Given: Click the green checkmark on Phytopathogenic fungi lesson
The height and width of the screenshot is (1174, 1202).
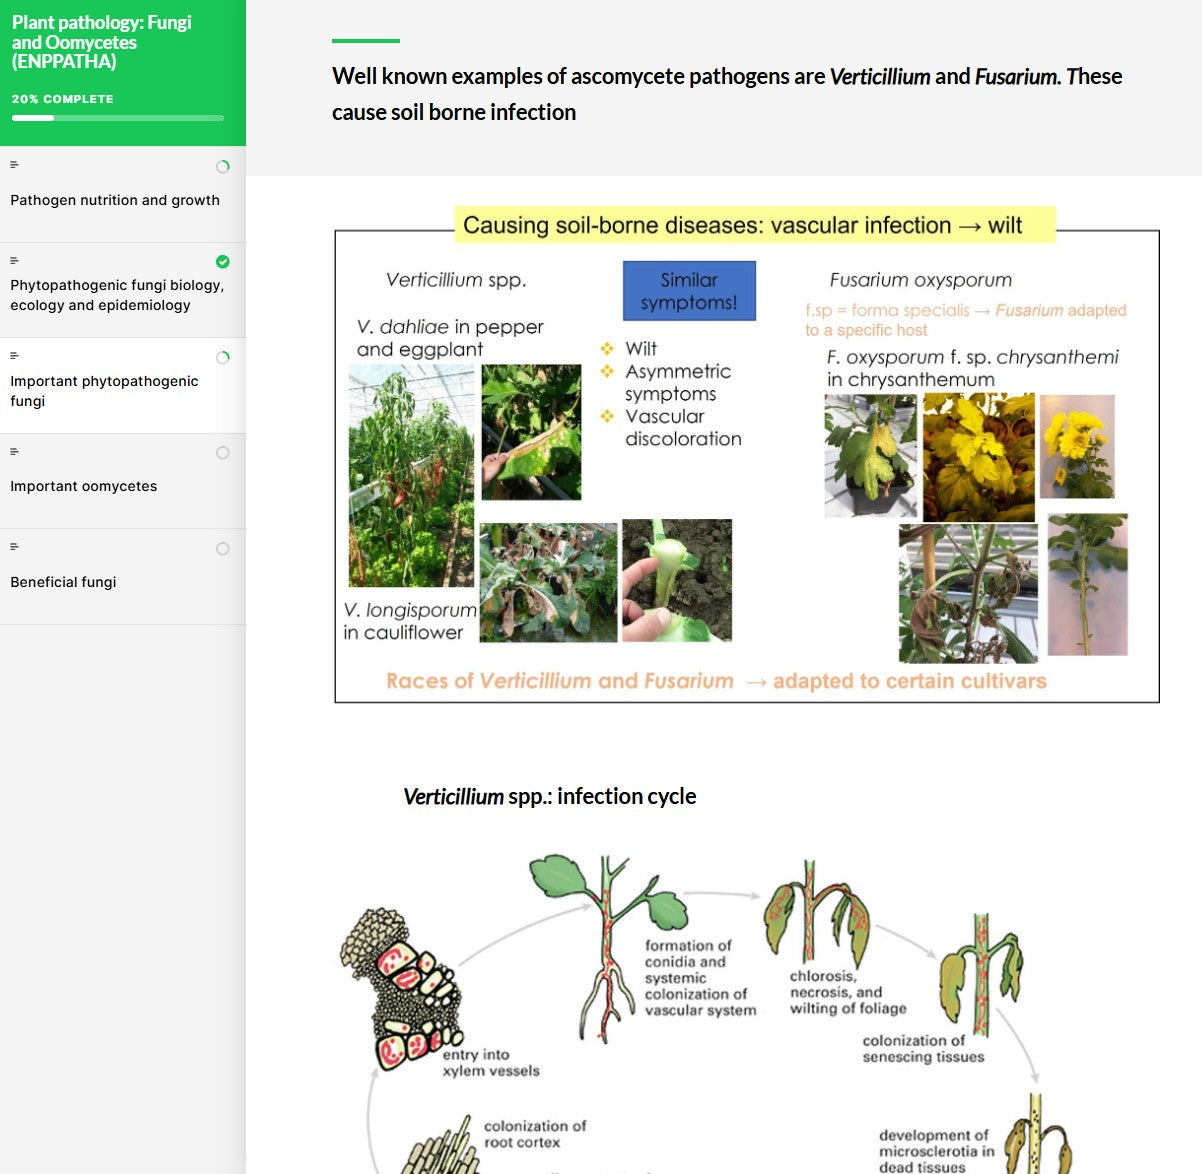Looking at the screenshot, I should [x=222, y=262].
